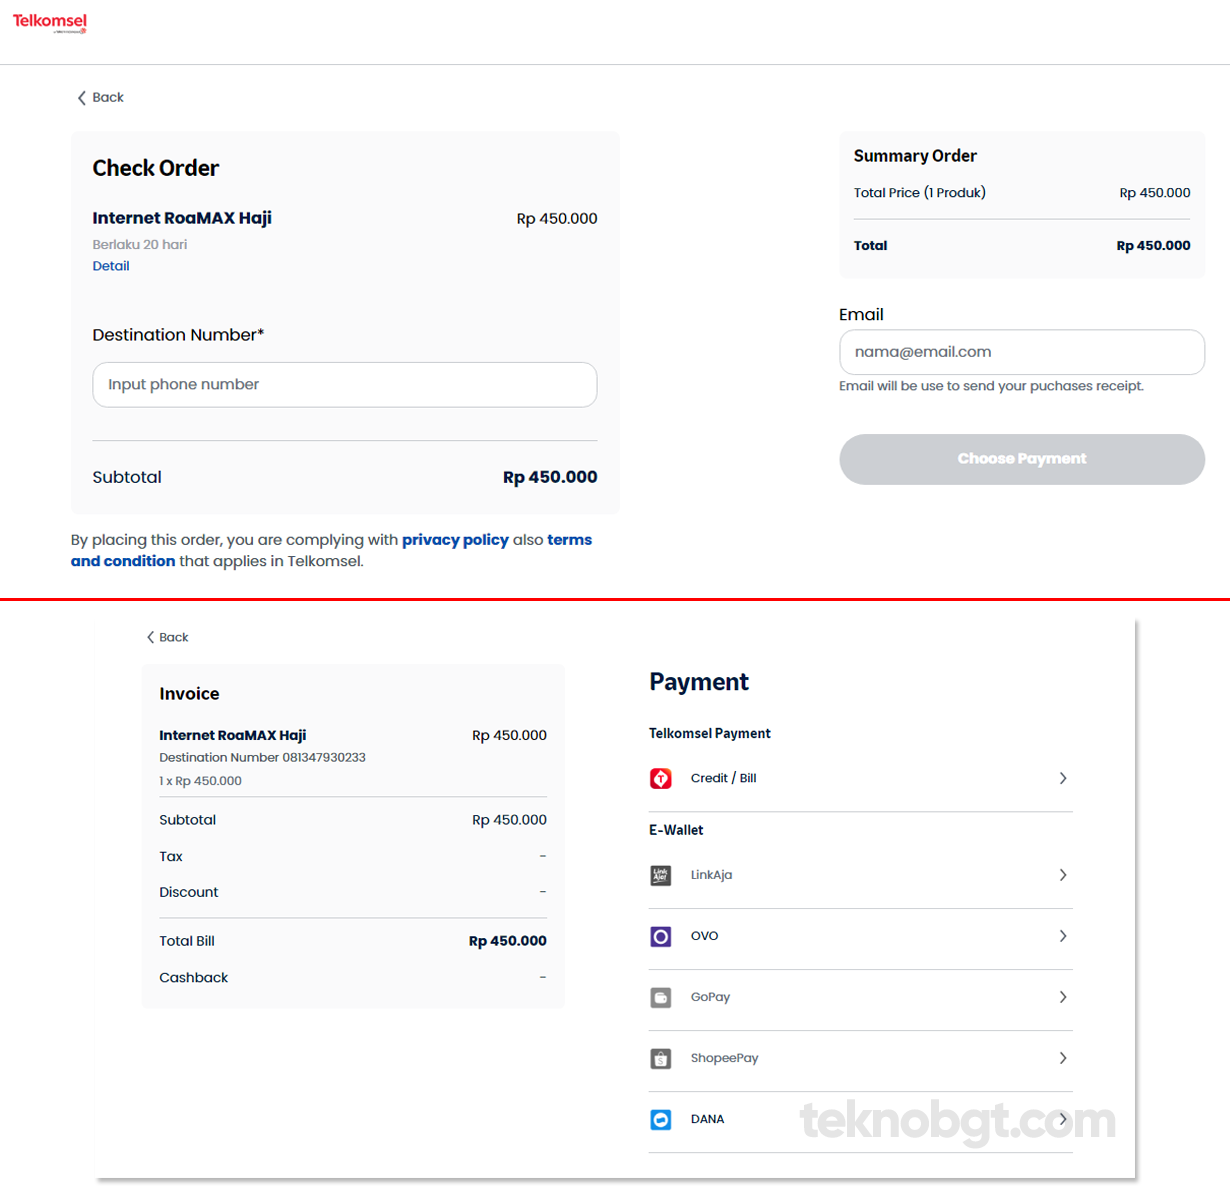1230x1190 pixels.
Task: Click the Choose Payment button
Action: coord(1022,459)
